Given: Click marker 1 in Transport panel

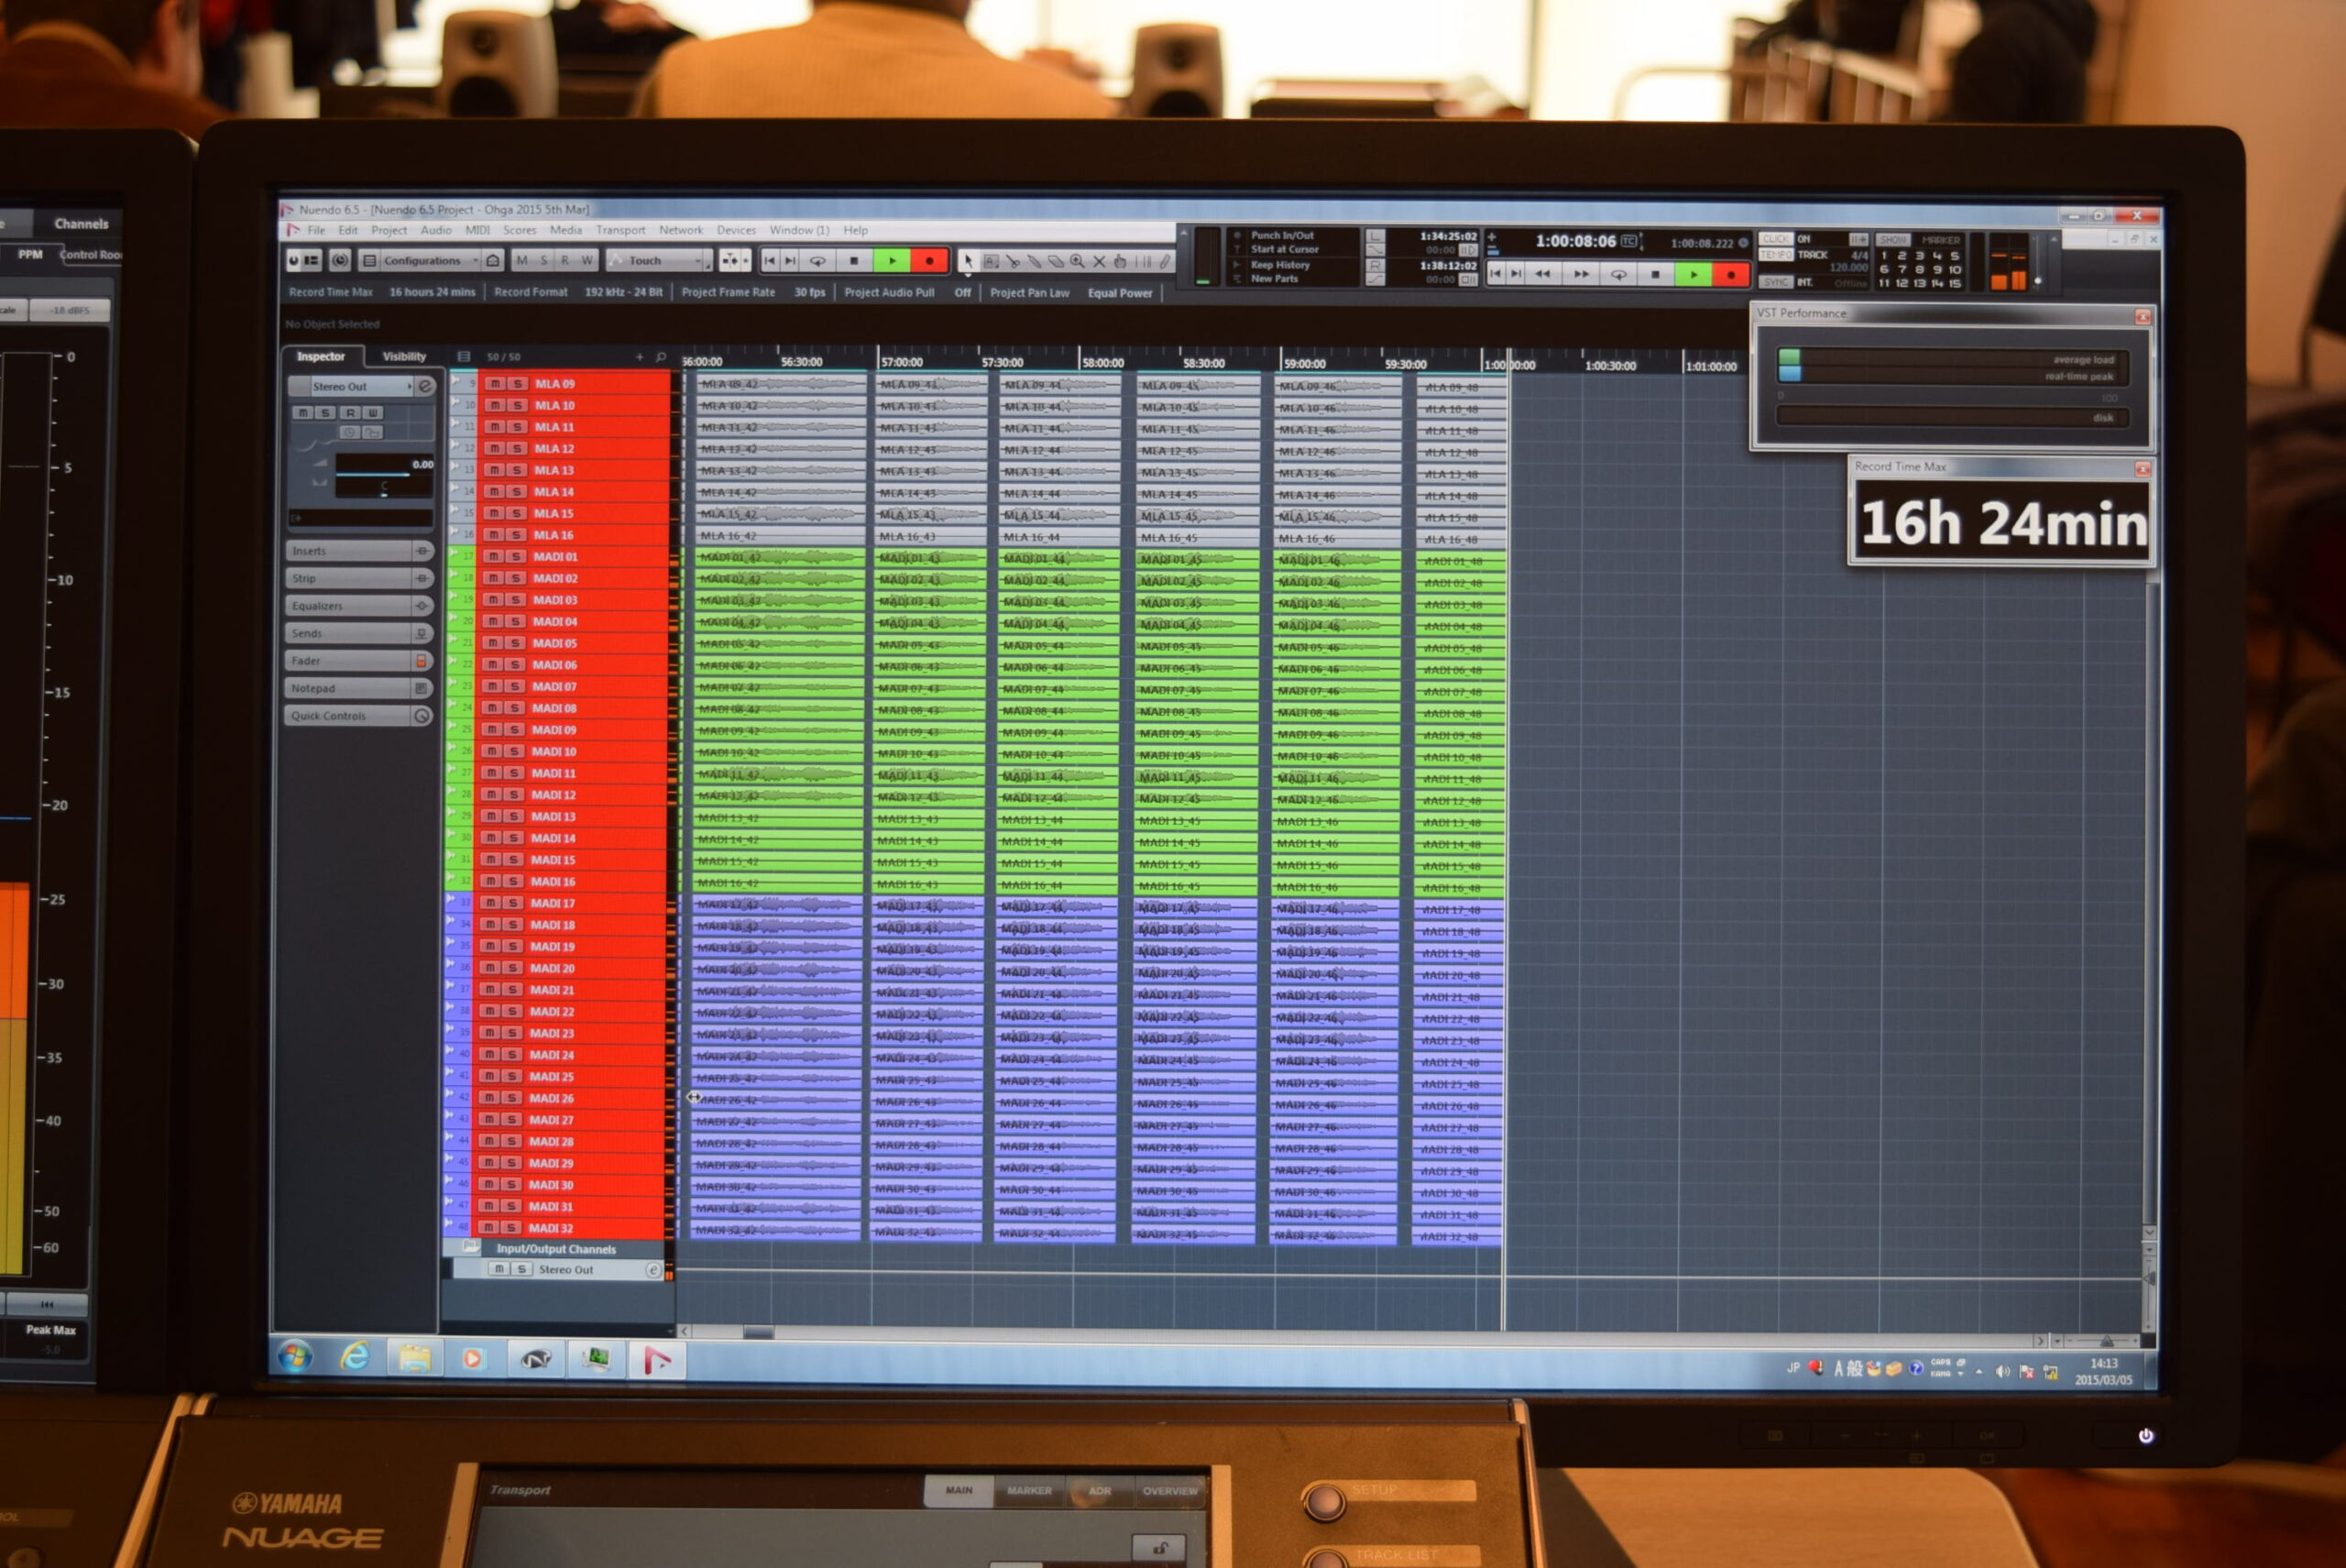Looking at the screenshot, I should tap(1884, 256).
